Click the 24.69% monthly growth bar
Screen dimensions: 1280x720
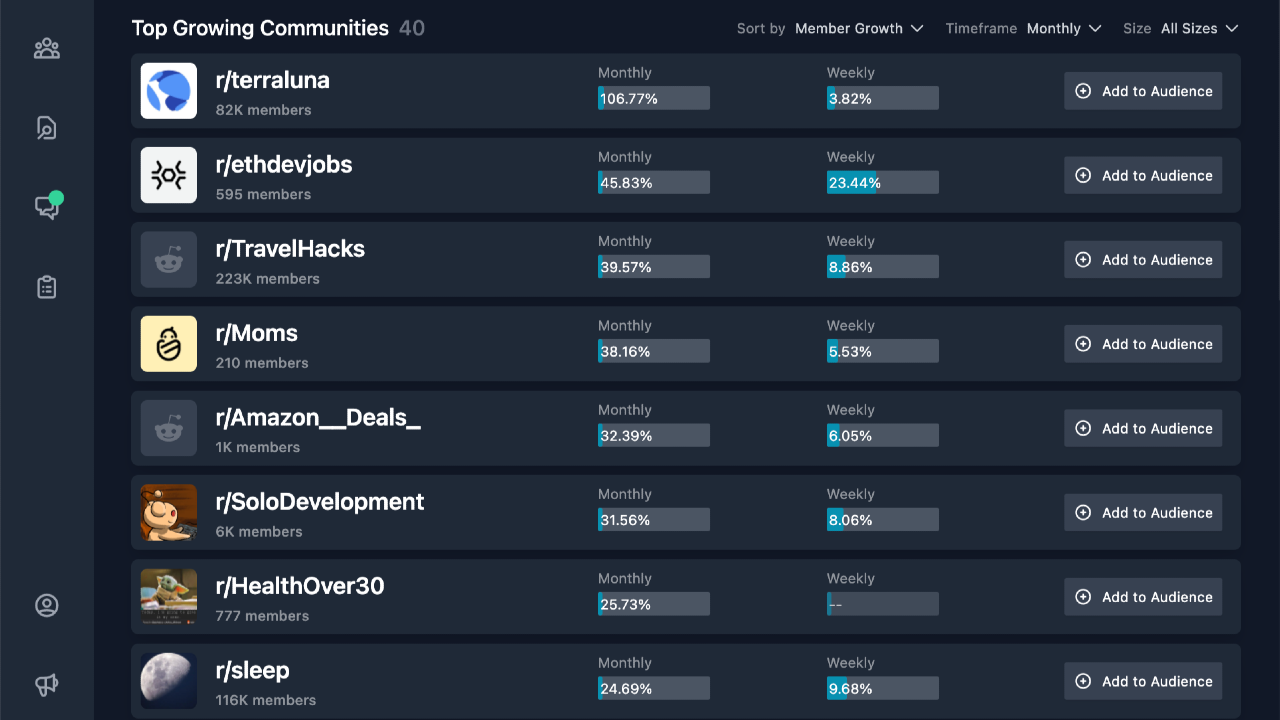[x=654, y=688]
